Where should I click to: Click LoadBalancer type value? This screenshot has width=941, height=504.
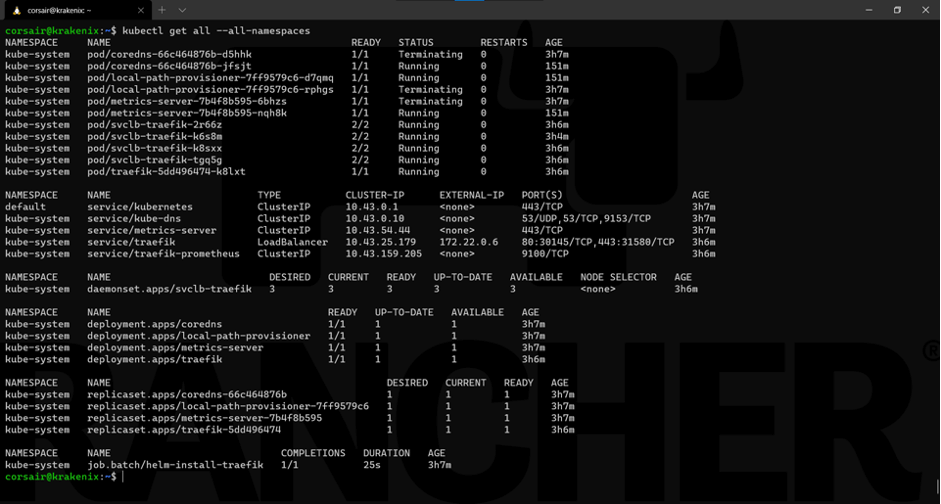(x=293, y=242)
